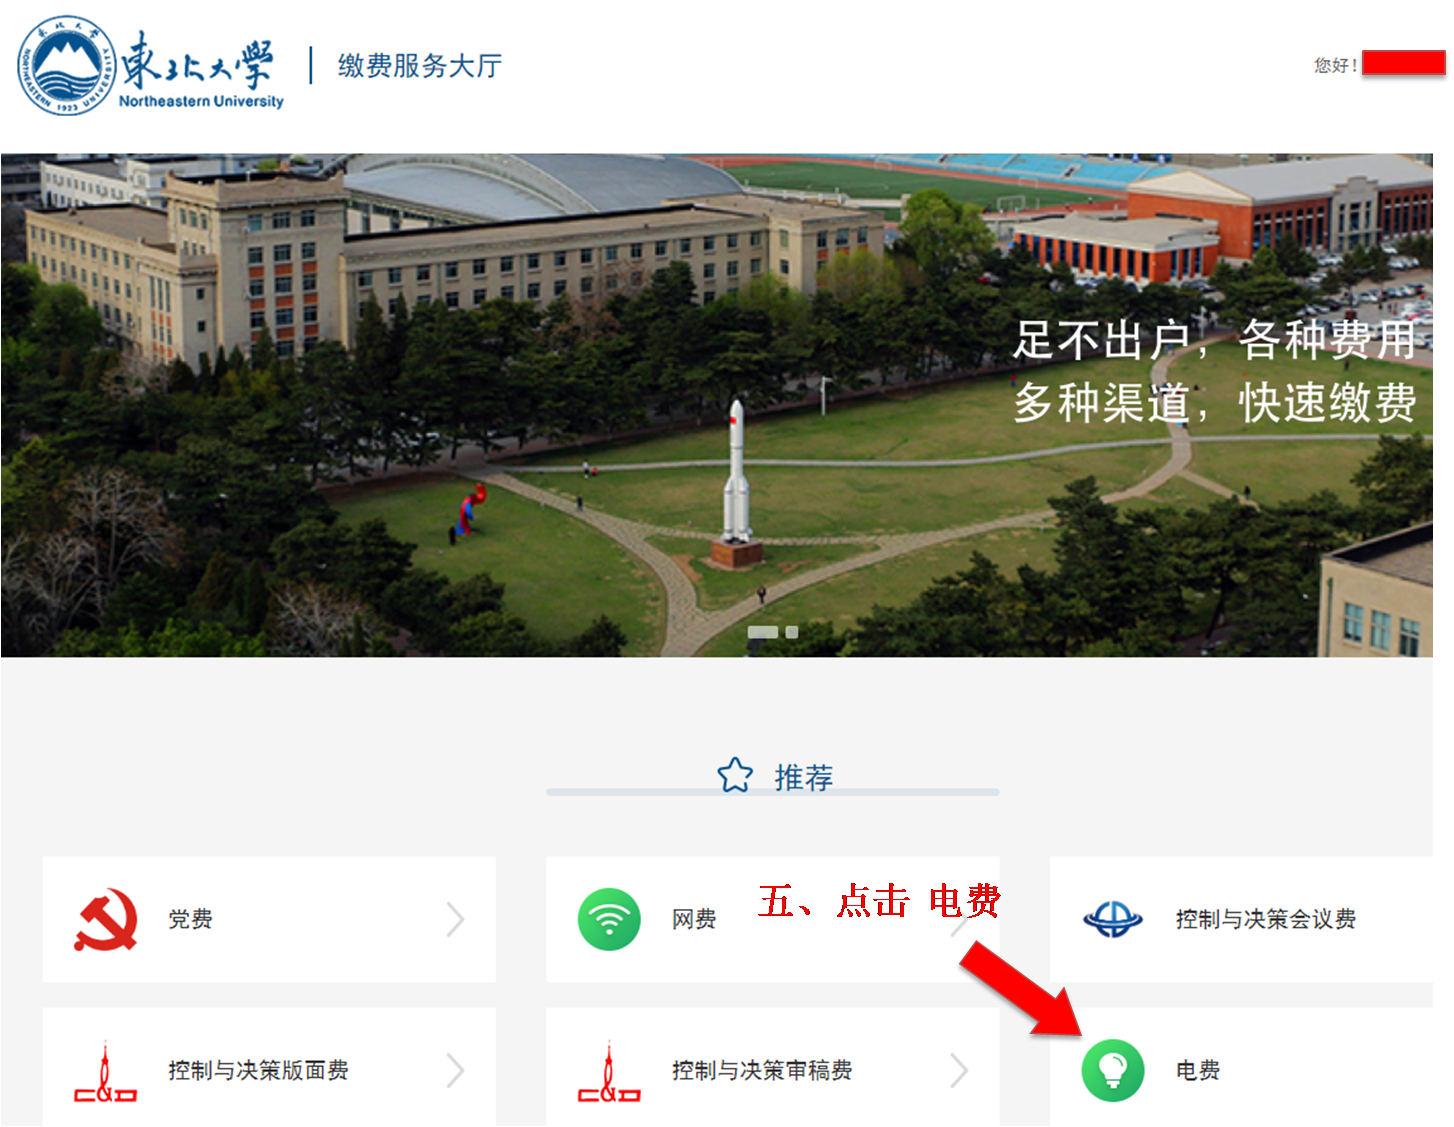The image size is (1454, 1127).
Task: Select the first carousel slide indicator
Action: click(762, 632)
